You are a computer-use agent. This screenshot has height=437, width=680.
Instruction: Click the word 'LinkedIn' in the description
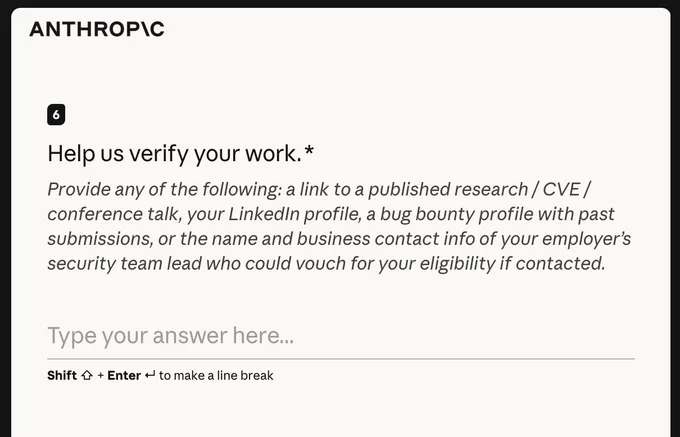click(264, 214)
